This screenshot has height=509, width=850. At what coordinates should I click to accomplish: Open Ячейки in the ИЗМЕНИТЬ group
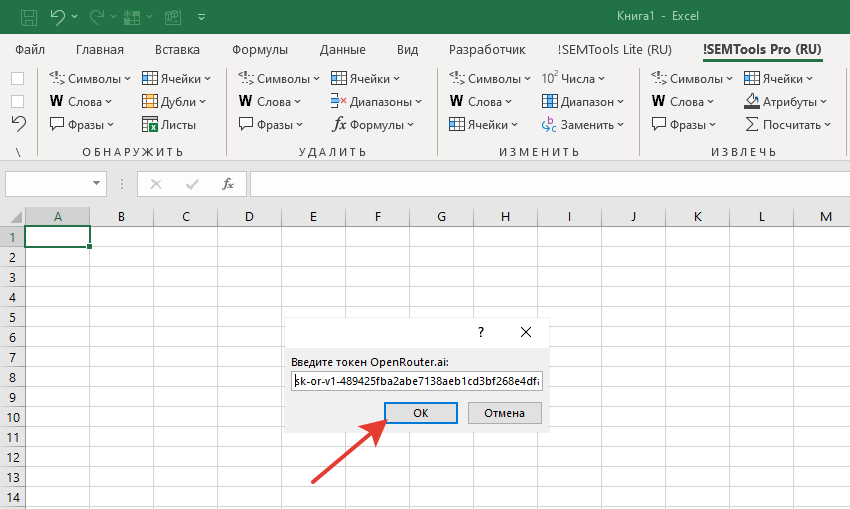point(483,125)
